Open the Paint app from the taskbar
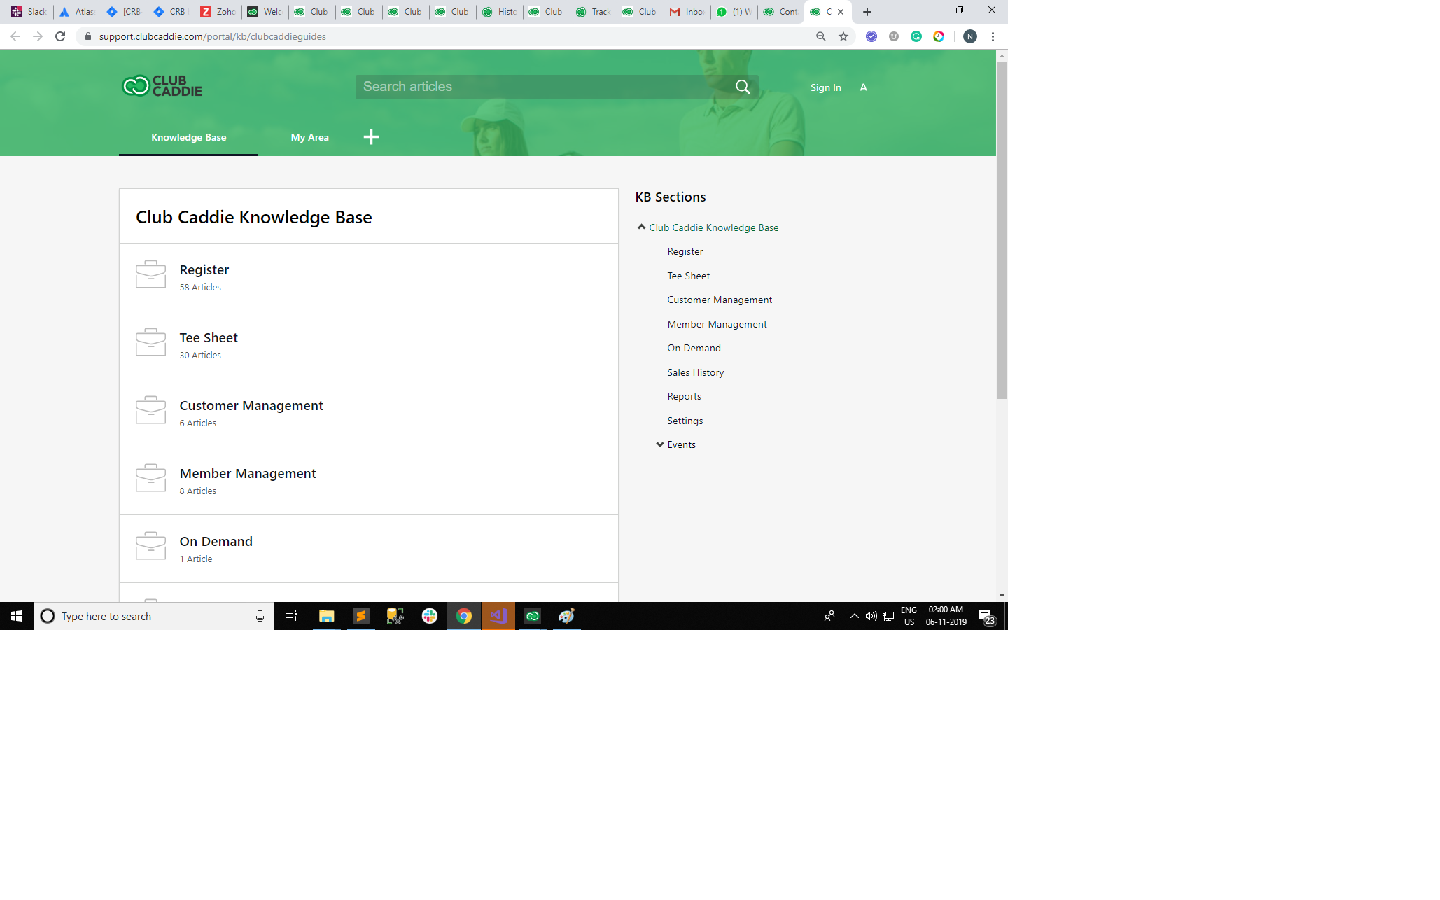The image size is (1440, 900). tap(567, 616)
